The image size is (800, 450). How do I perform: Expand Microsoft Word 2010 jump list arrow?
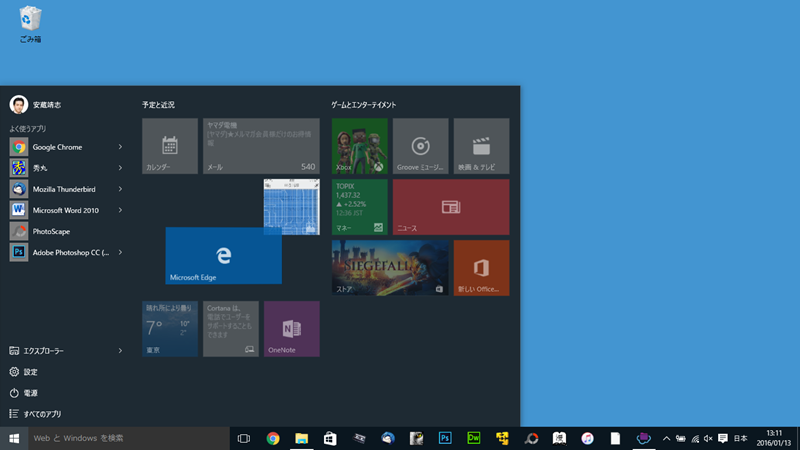click(x=120, y=210)
